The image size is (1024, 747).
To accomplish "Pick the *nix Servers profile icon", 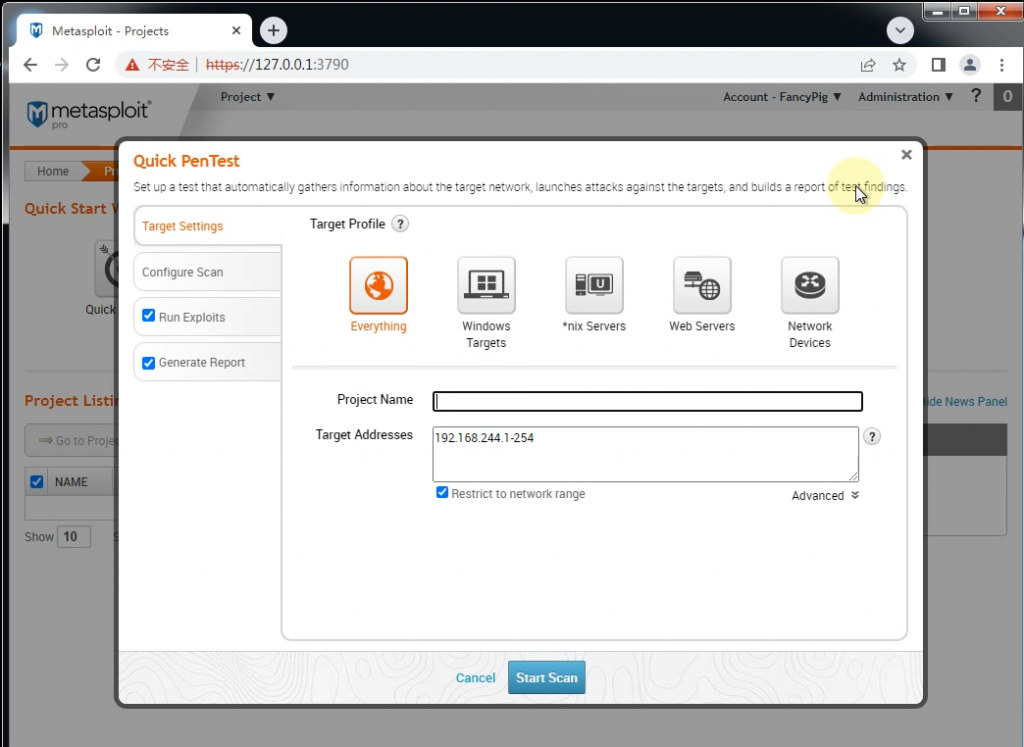I will coord(594,285).
